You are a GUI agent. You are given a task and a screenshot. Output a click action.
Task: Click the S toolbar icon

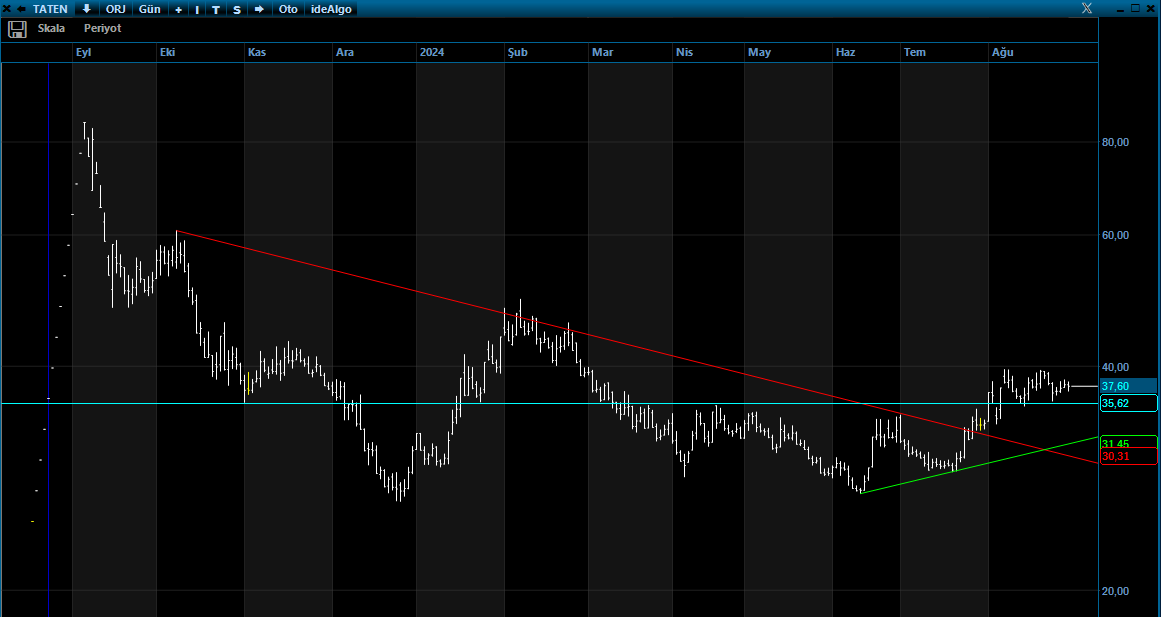click(x=237, y=9)
